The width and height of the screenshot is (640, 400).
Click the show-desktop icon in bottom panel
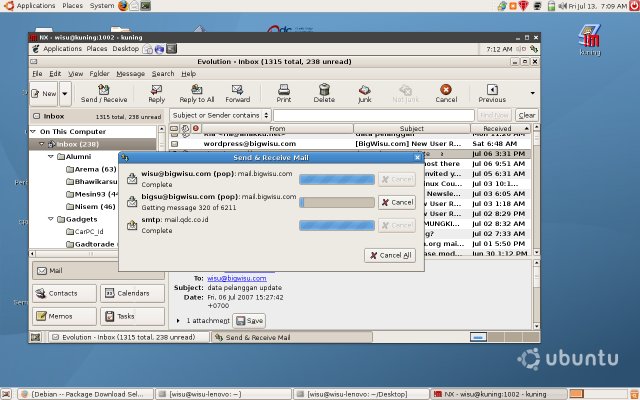[x=7, y=394]
